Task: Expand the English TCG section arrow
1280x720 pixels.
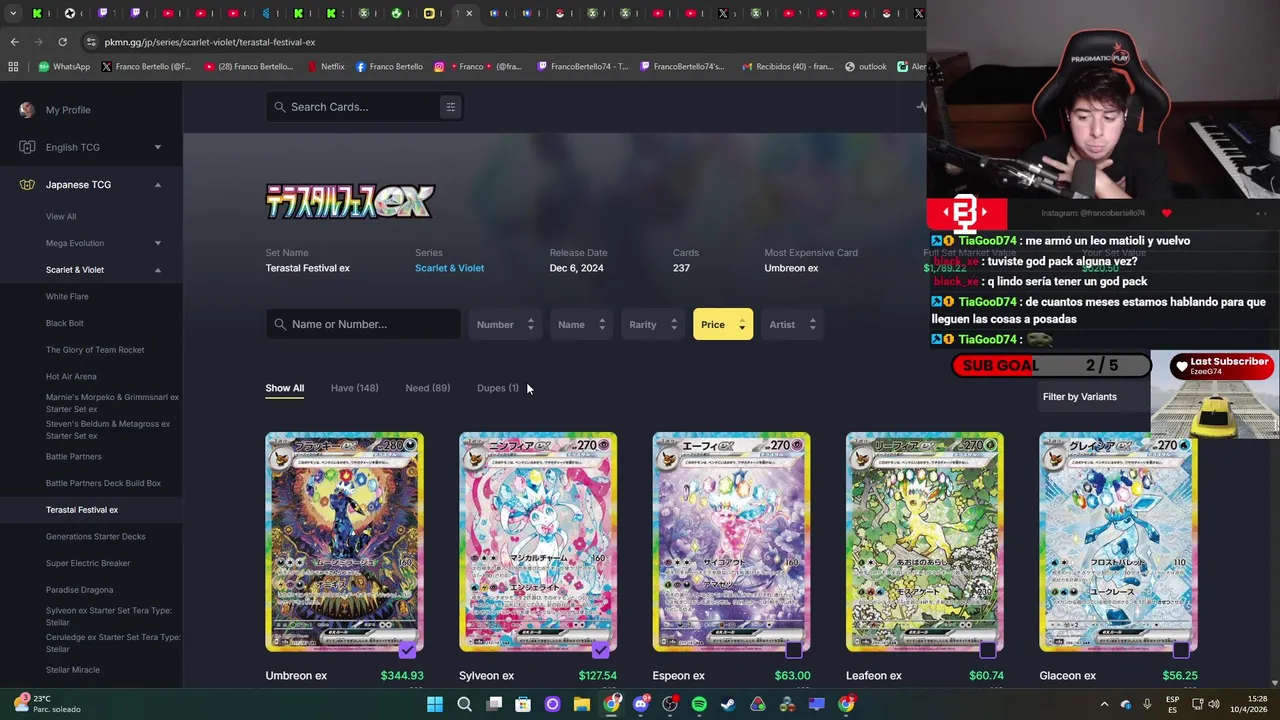Action: coord(157,147)
